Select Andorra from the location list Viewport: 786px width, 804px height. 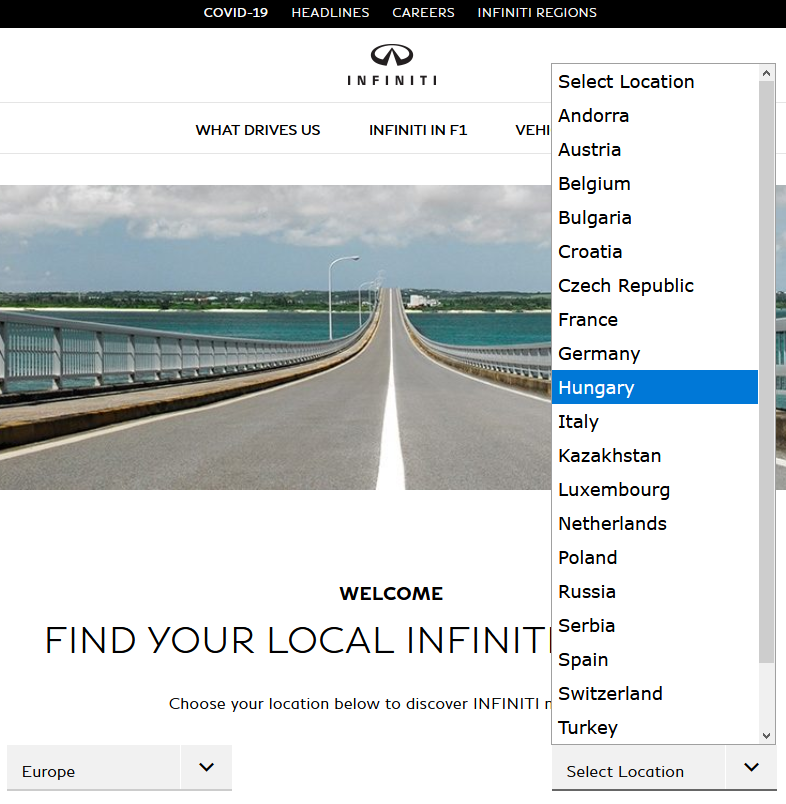click(x=655, y=115)
